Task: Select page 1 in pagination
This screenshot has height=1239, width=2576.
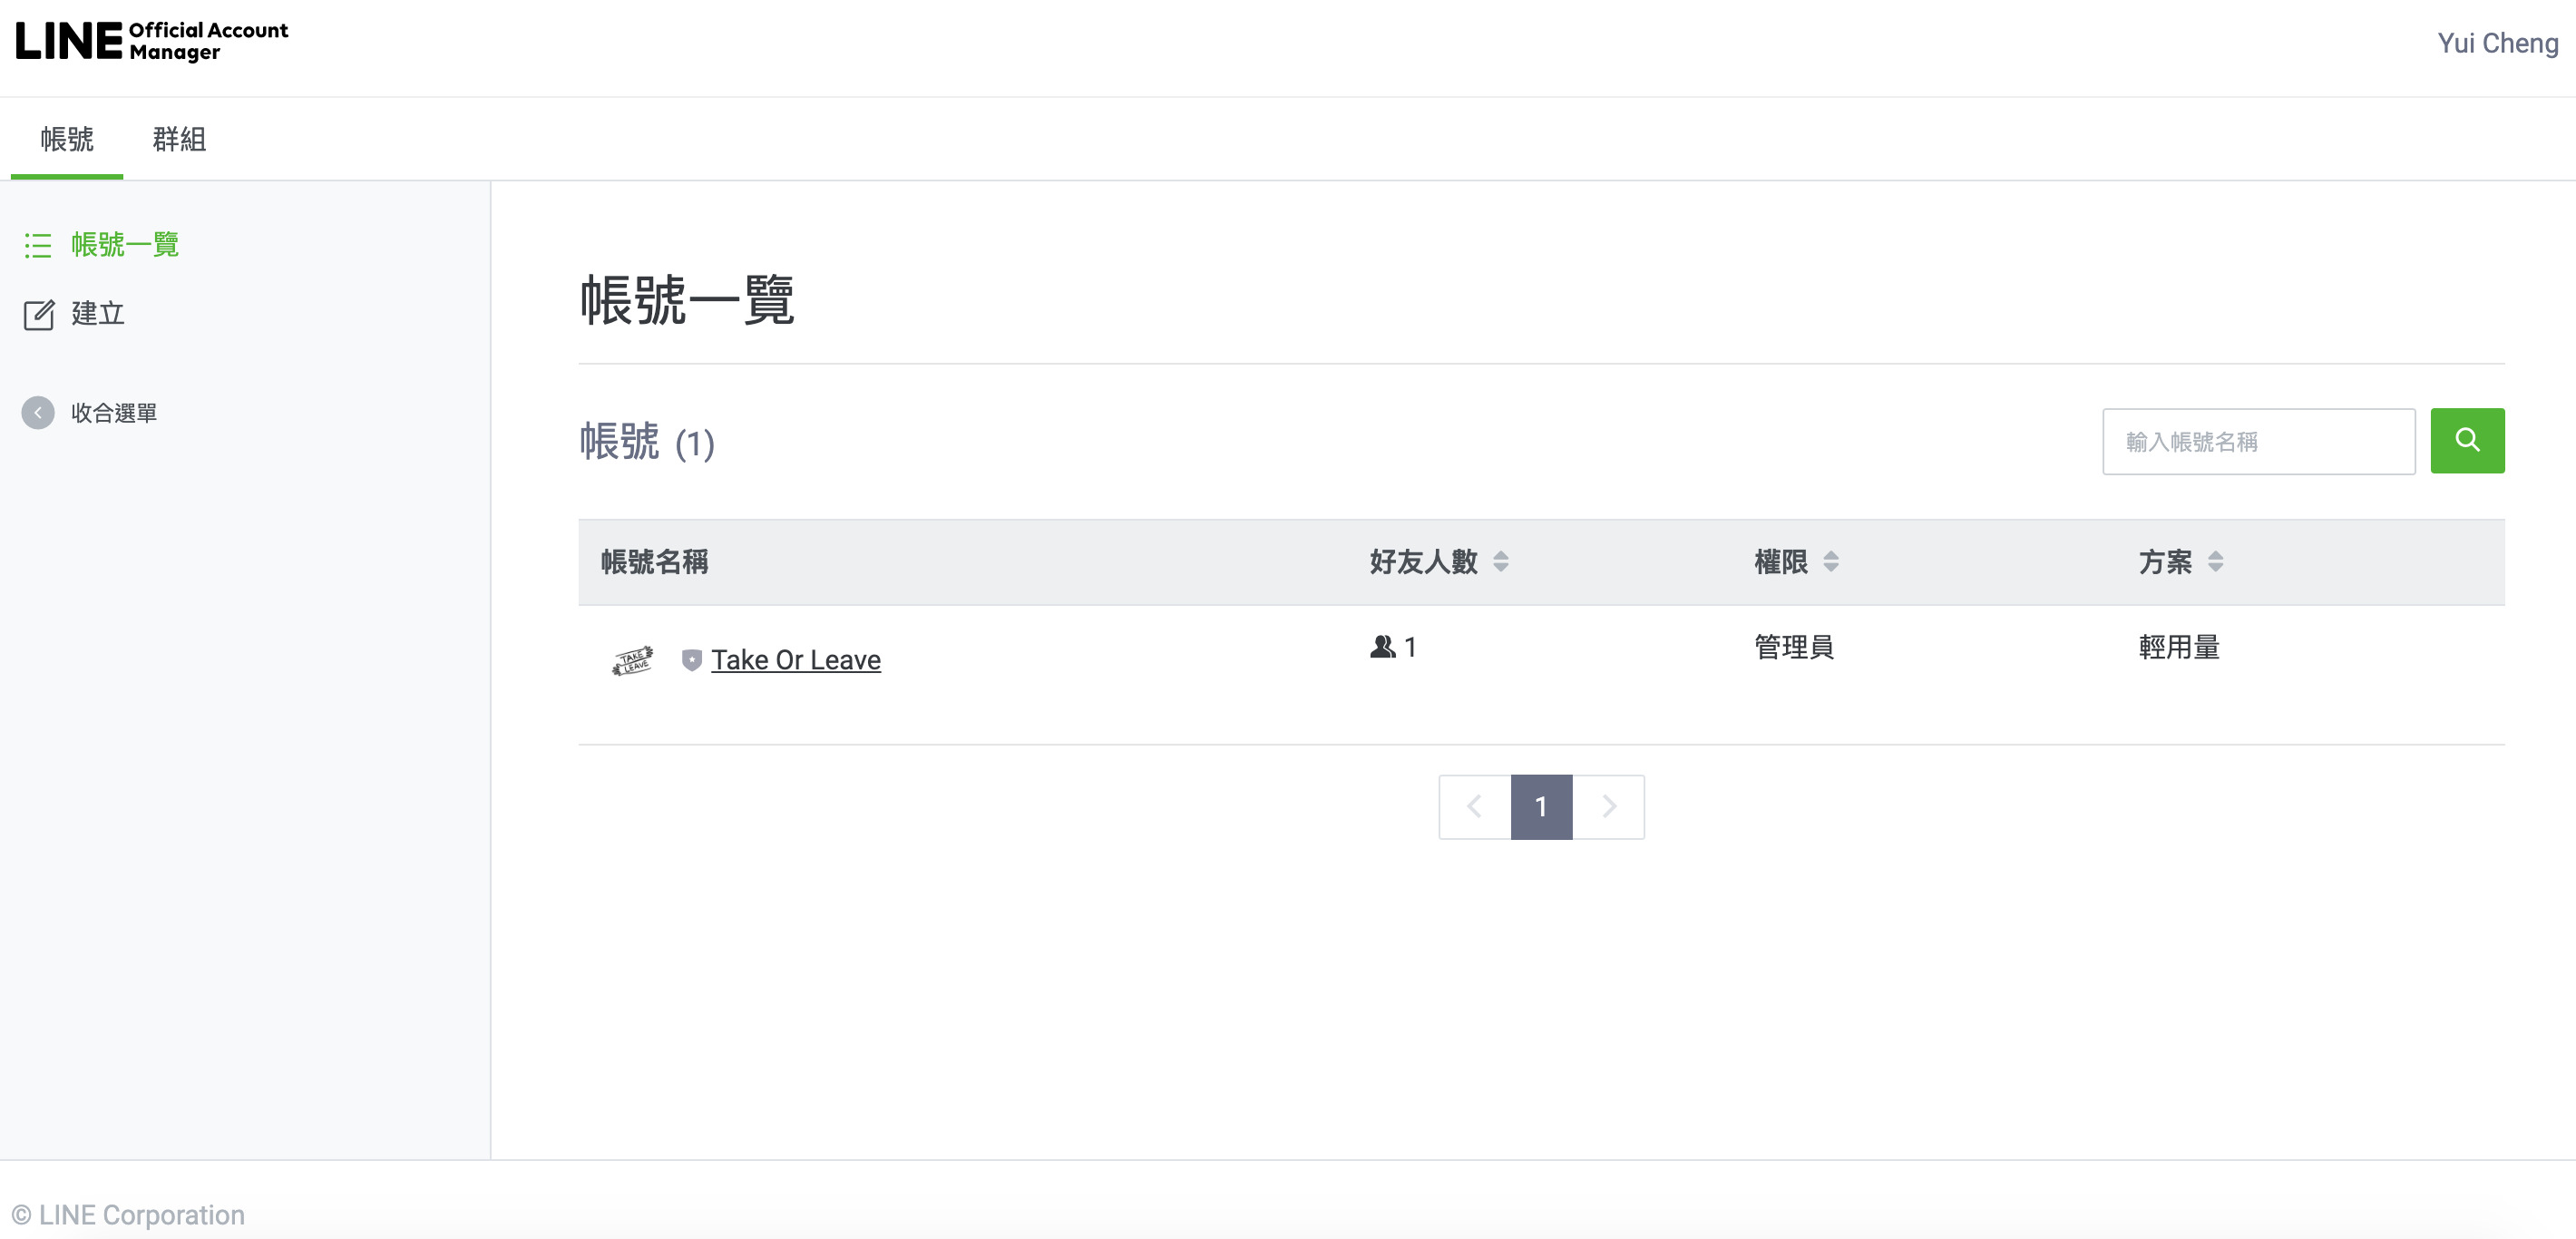Action: click(x=1541, y=806)
